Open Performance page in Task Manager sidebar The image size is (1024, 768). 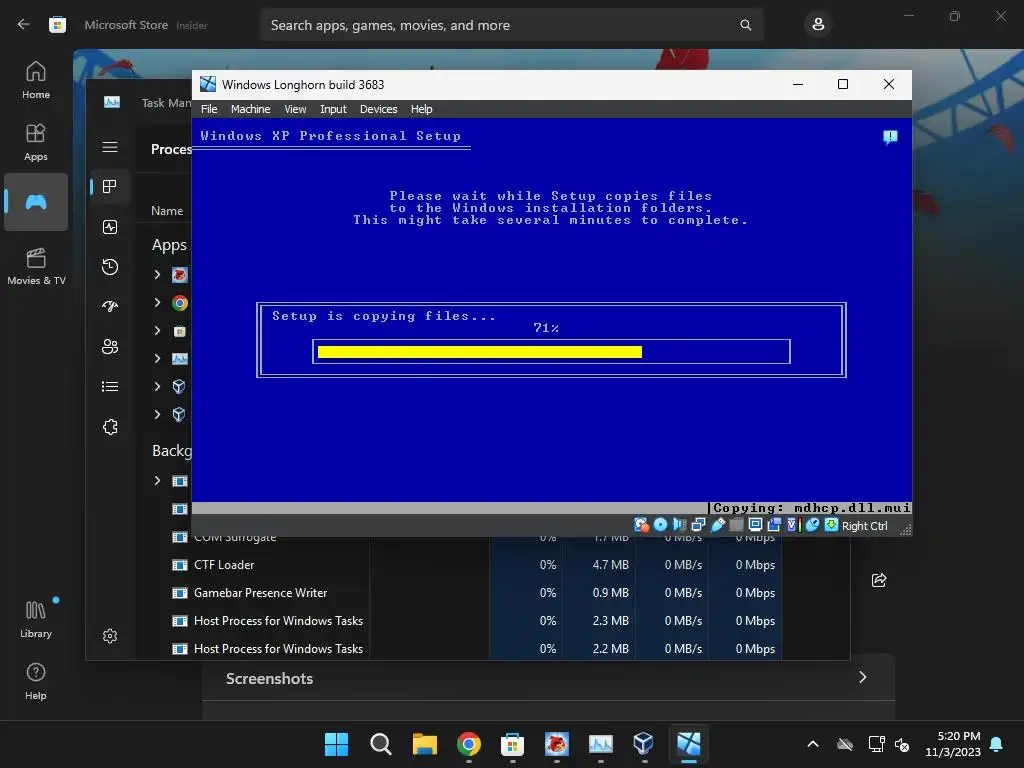[110, 227]
